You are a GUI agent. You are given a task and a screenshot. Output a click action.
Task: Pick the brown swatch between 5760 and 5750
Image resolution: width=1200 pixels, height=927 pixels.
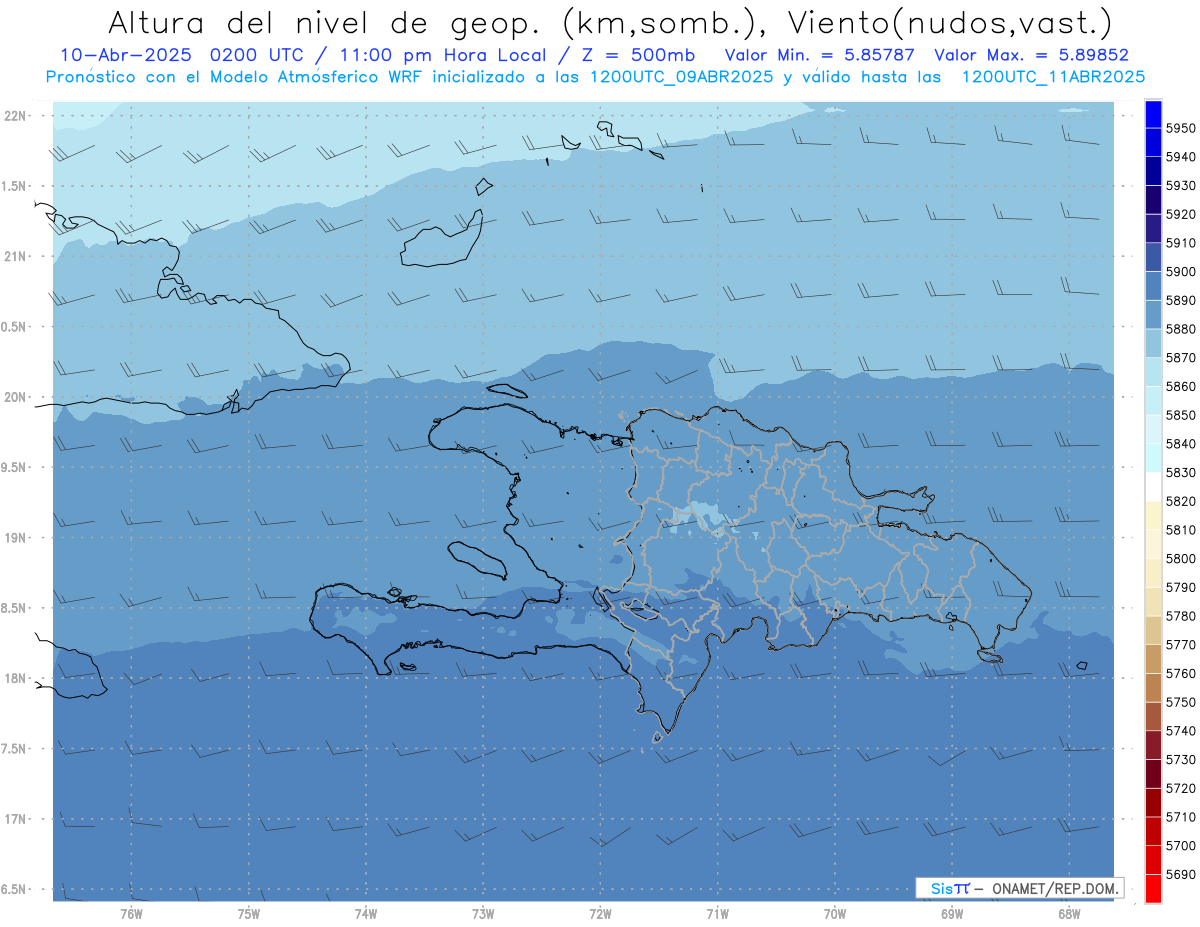pos(1153,687)
